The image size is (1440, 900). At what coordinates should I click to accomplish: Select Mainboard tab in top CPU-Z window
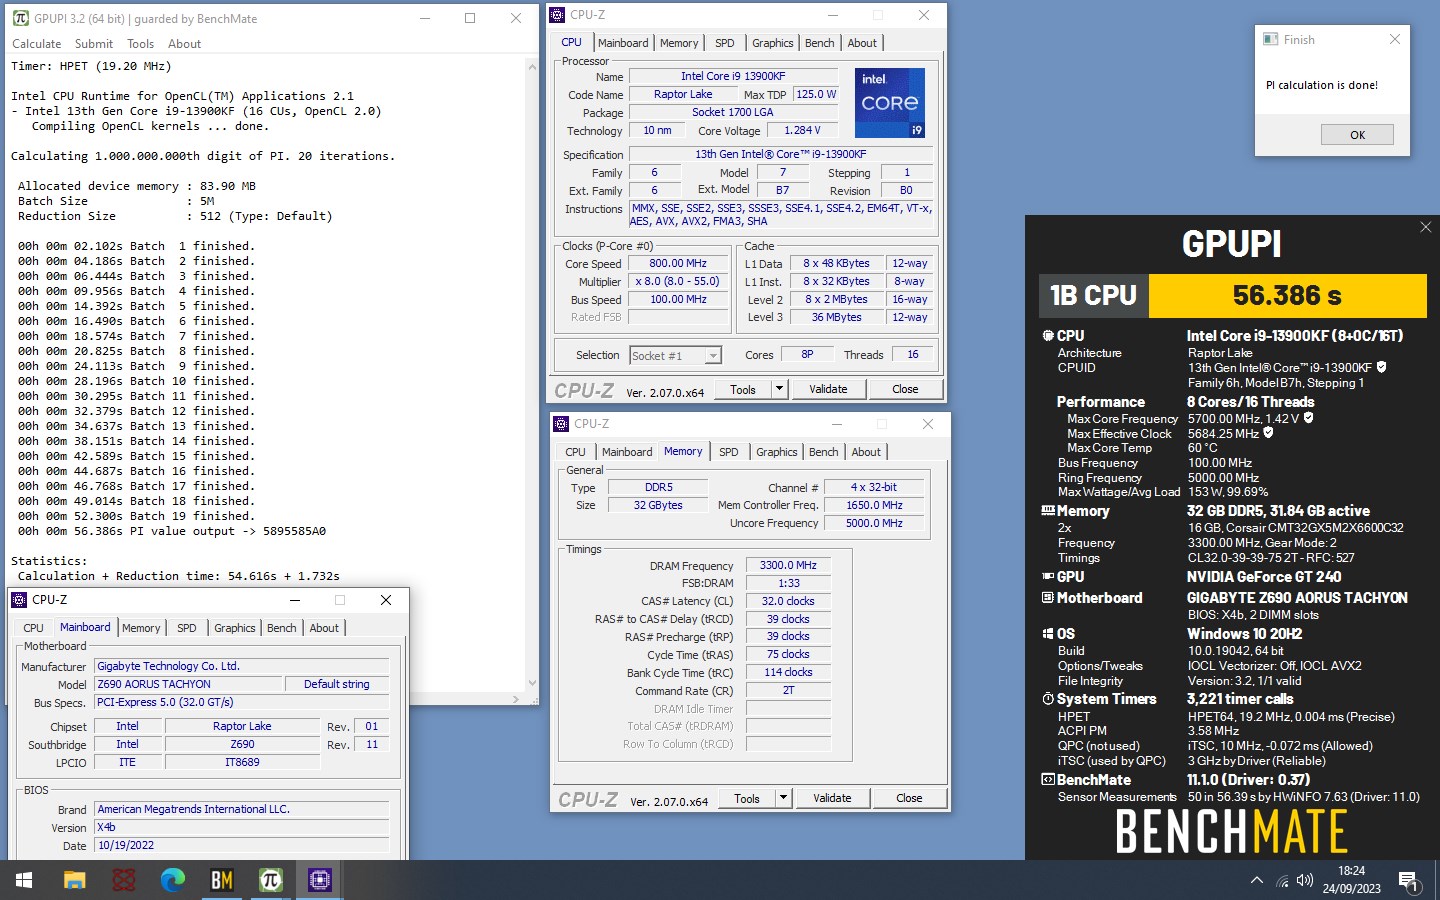tap(623, 43)
